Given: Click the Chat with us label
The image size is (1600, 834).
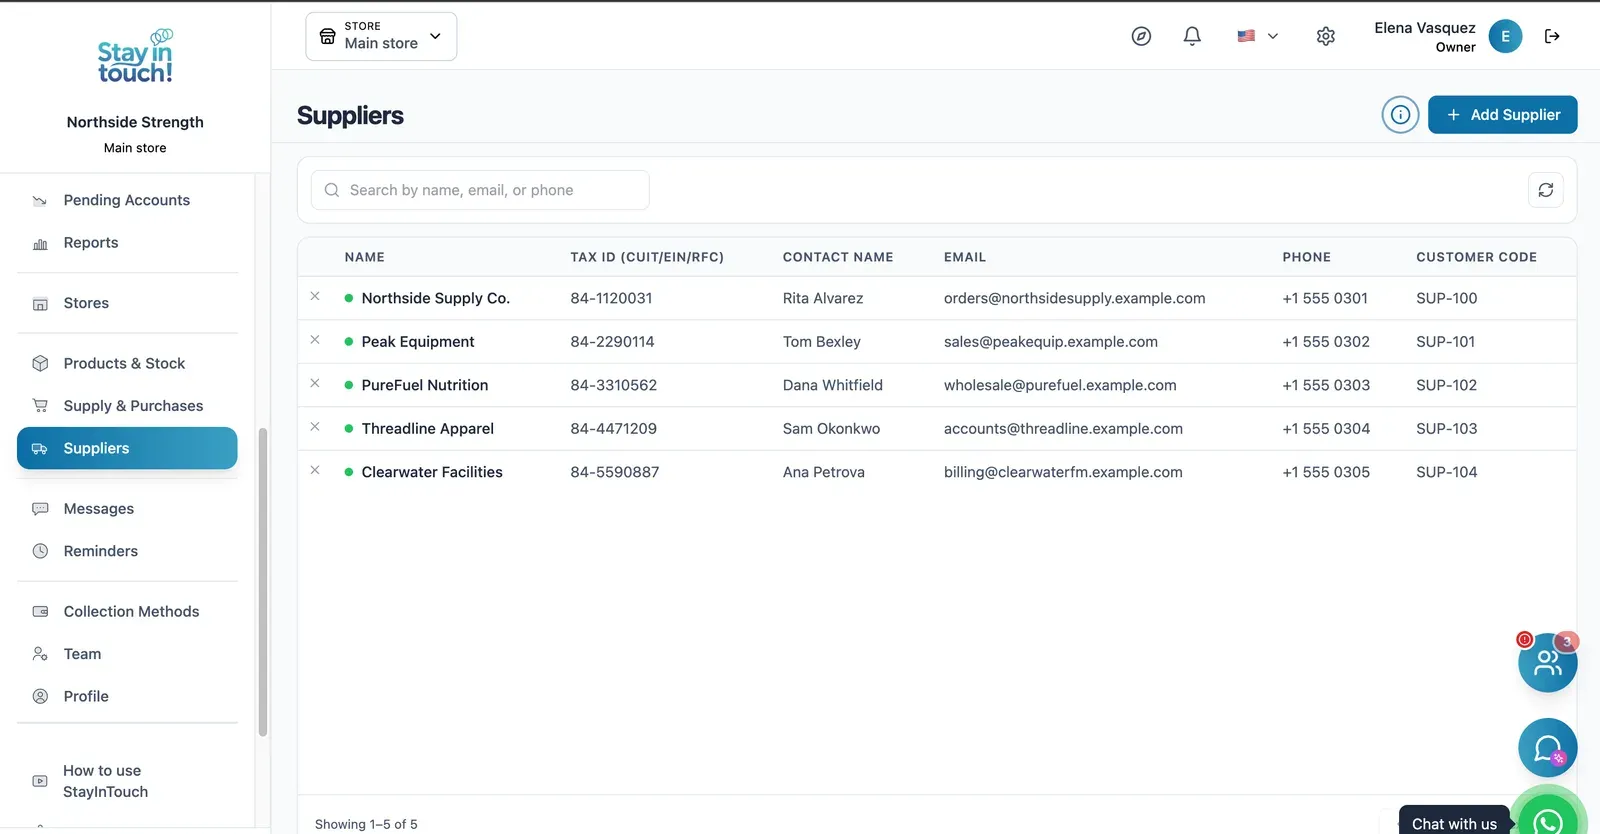Looking at the screenshot, I should point(1454,823).
